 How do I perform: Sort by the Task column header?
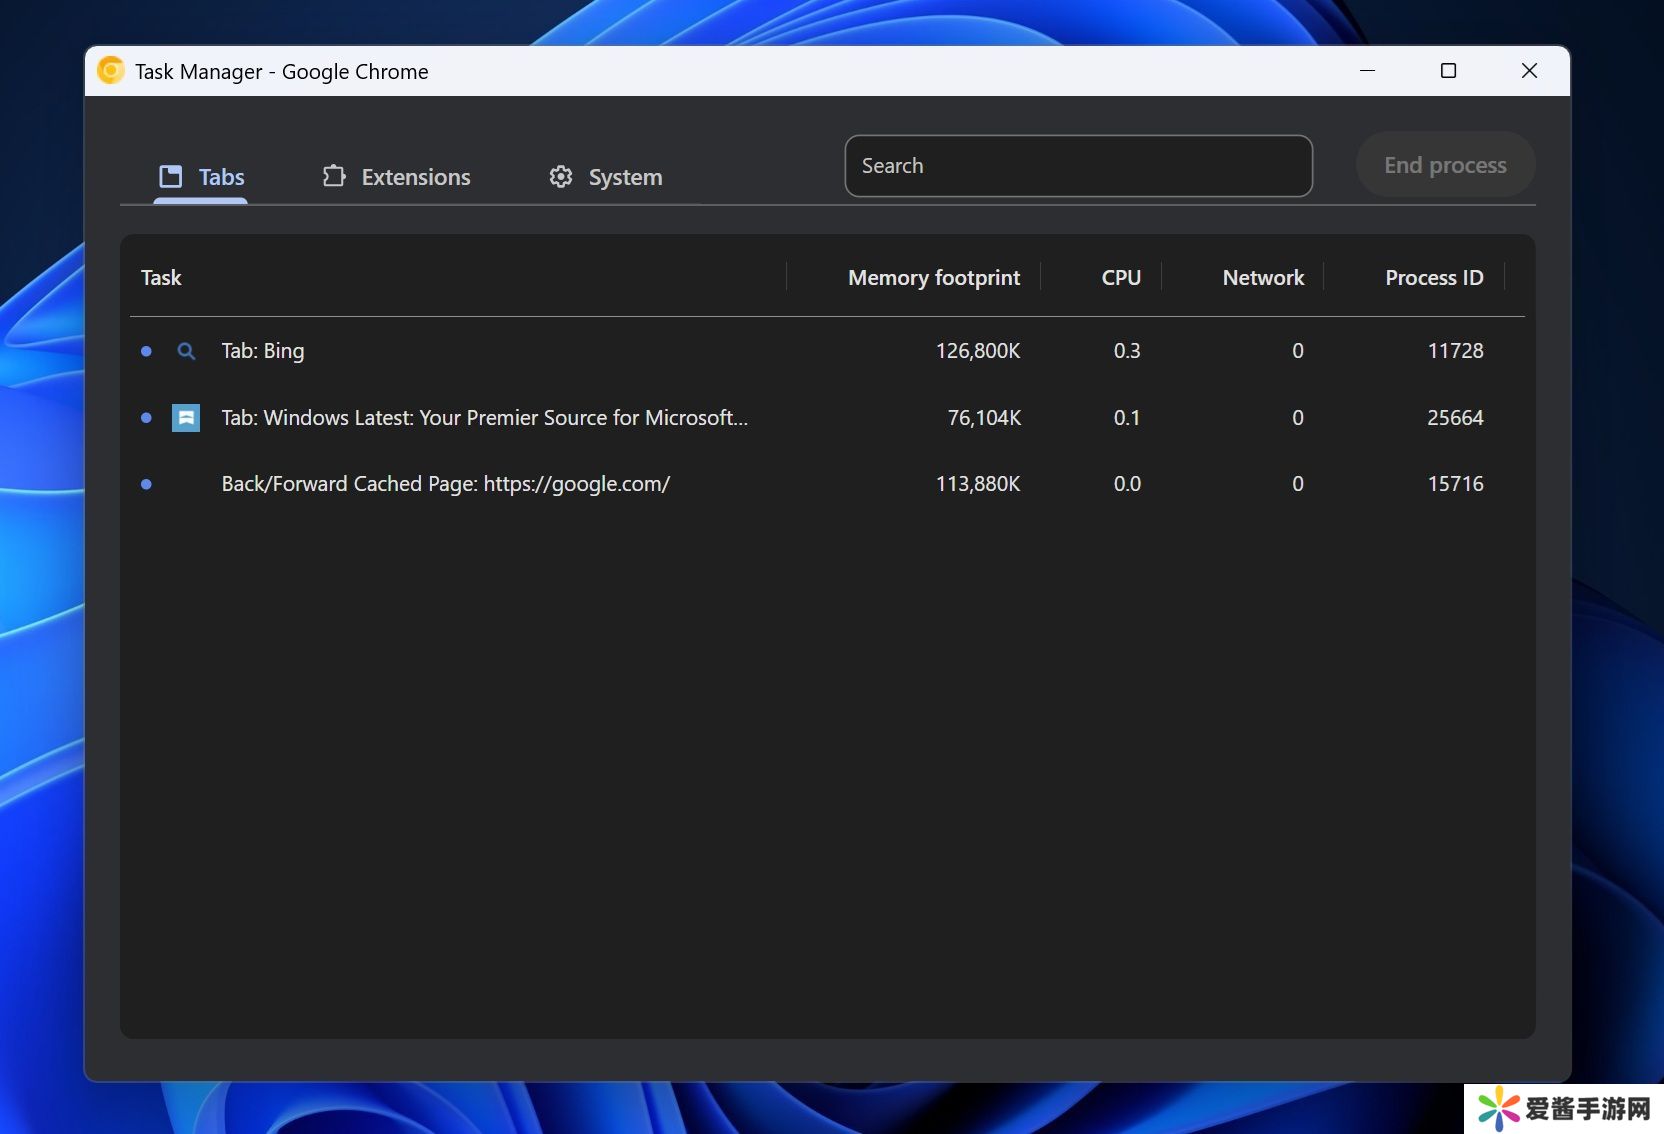click(161, 278)
